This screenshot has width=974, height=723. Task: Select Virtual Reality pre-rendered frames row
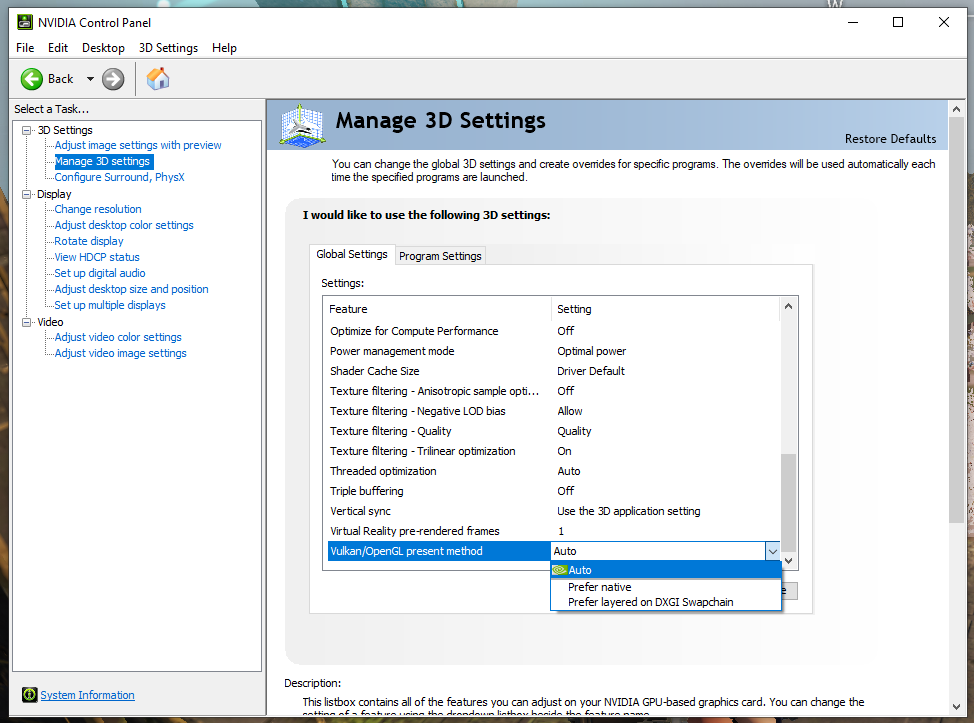click(553, 531)
